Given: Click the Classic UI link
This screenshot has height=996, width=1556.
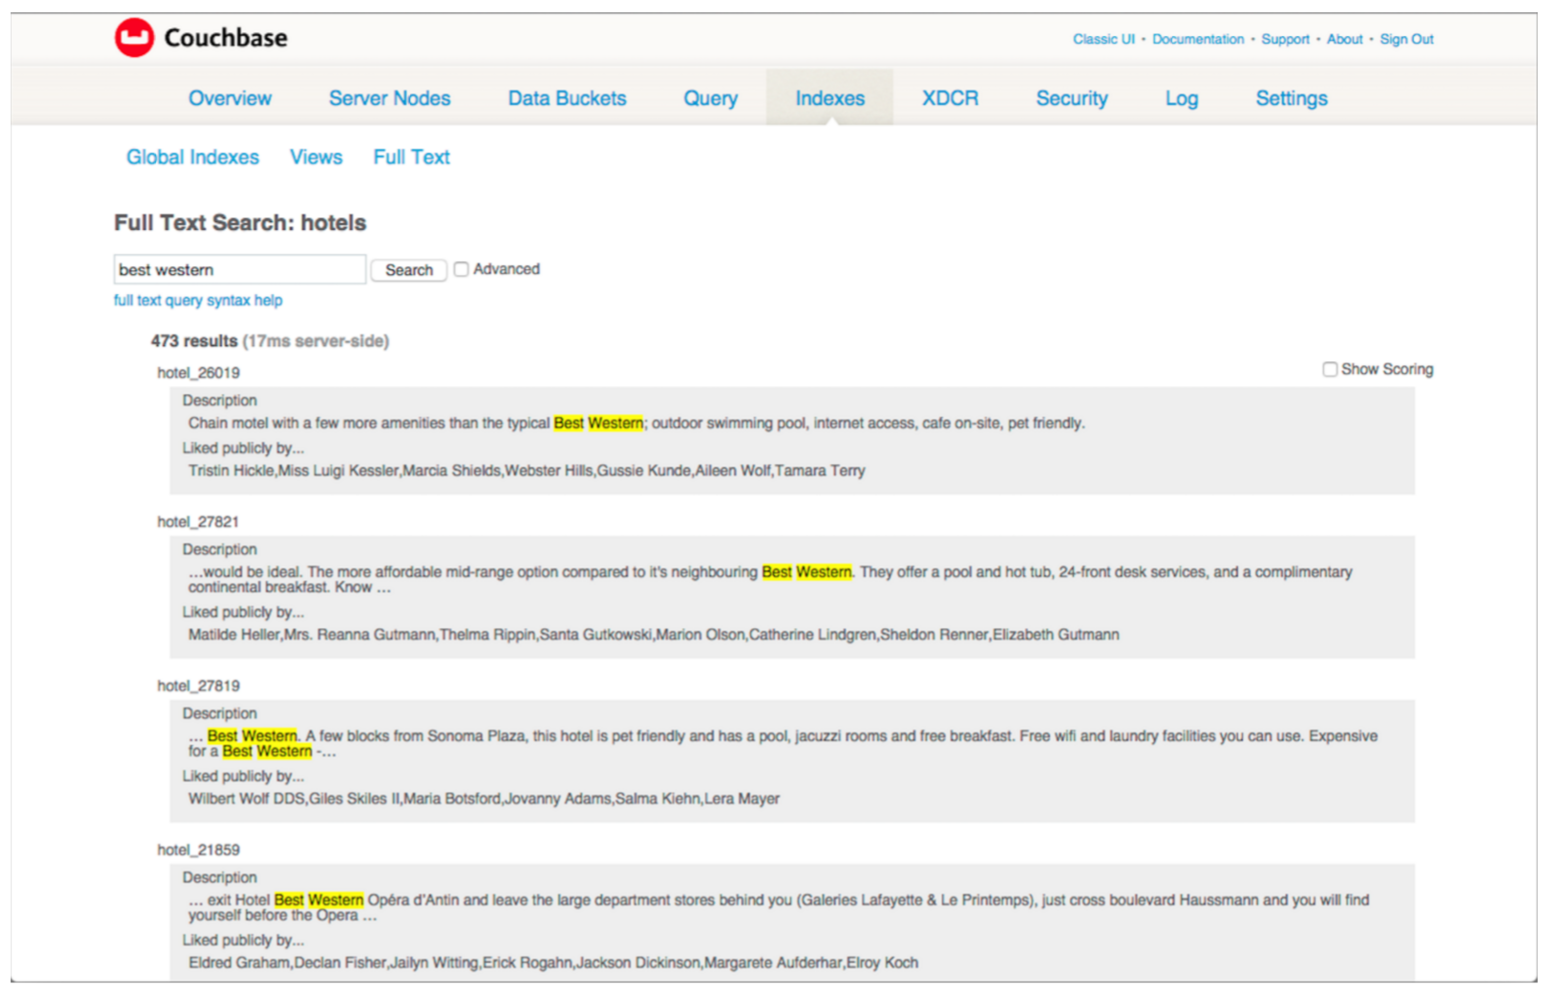Looking at the screenshot, I should pos(1104,39).
